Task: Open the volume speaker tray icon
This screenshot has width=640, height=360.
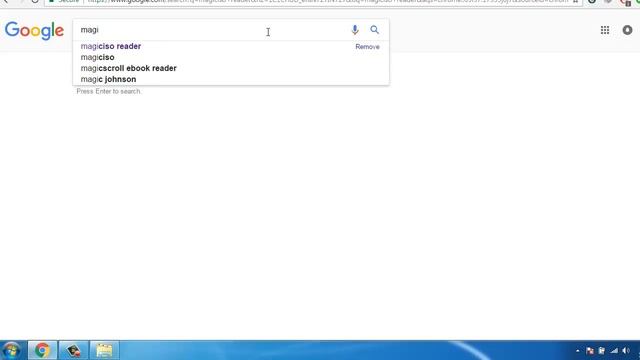Action: (626, 351)
